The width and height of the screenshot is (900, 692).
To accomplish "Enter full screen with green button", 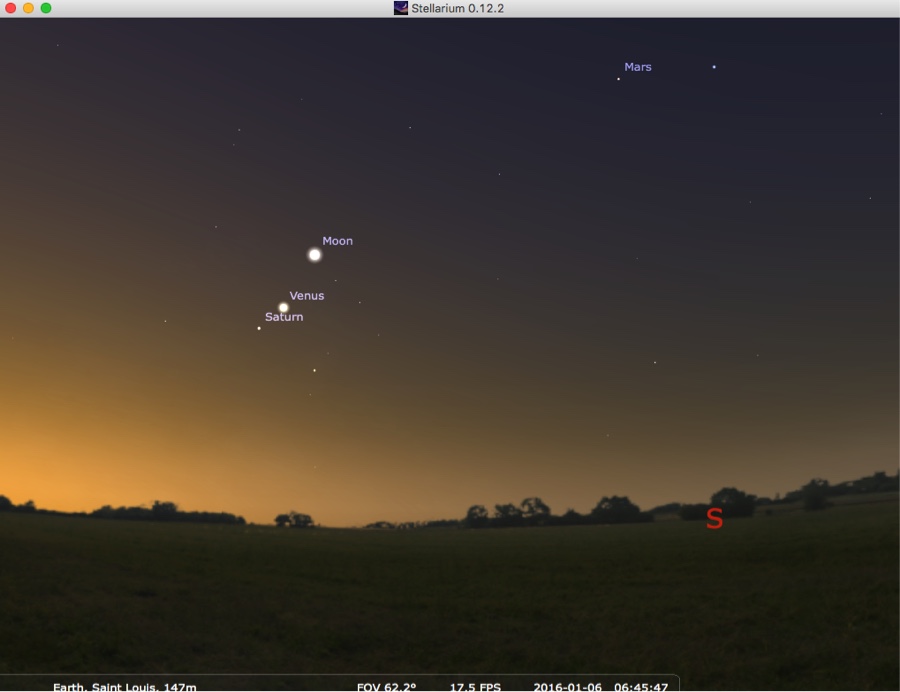I will [46, 8].
